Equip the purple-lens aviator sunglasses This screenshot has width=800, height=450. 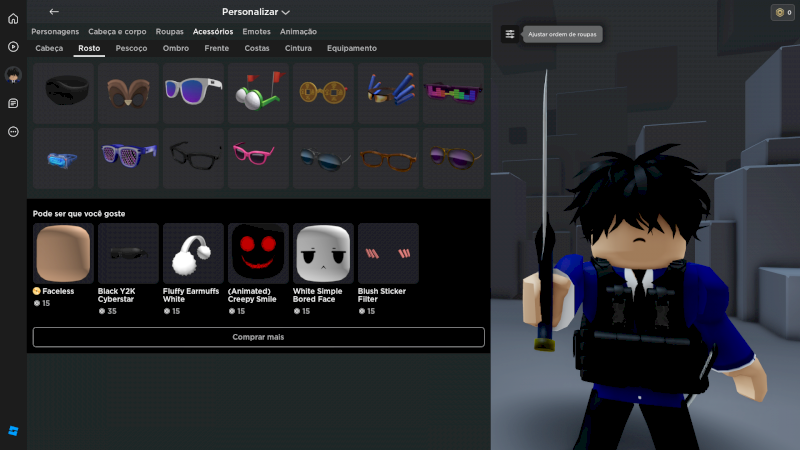pyautogui.click(x=453, y=159)
